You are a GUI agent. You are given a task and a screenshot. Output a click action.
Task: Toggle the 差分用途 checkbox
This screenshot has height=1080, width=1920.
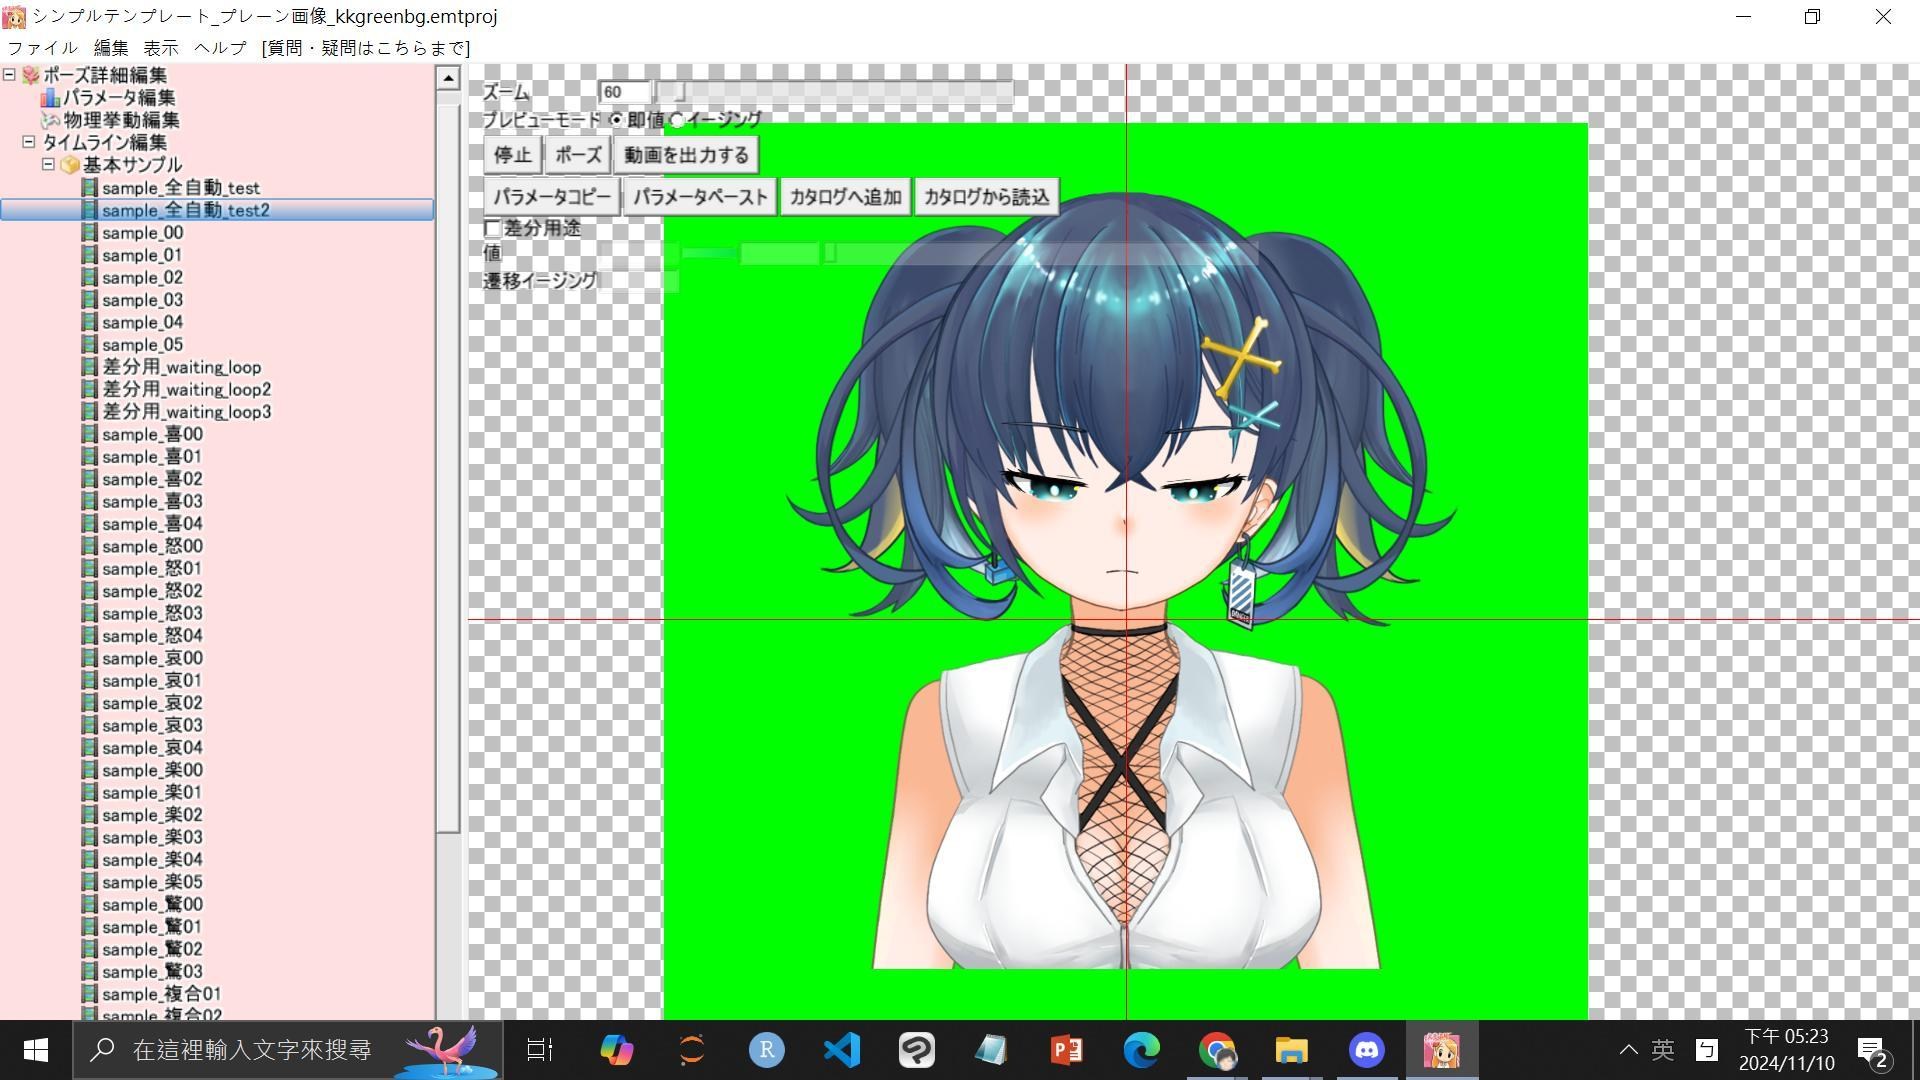click(492, 229)
